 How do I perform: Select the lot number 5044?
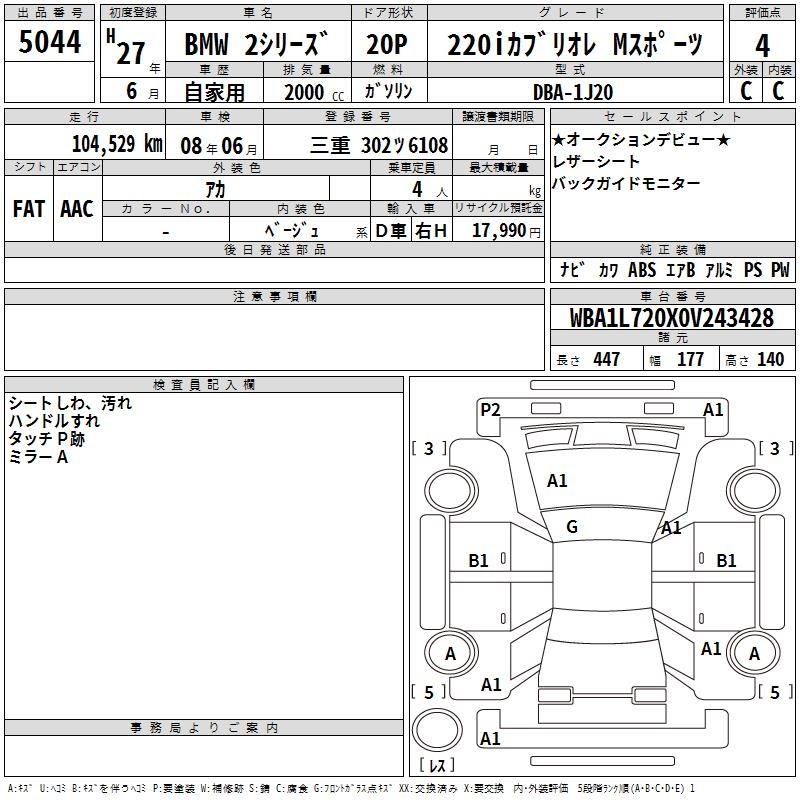pyautogui.click(x=49, y=42)
